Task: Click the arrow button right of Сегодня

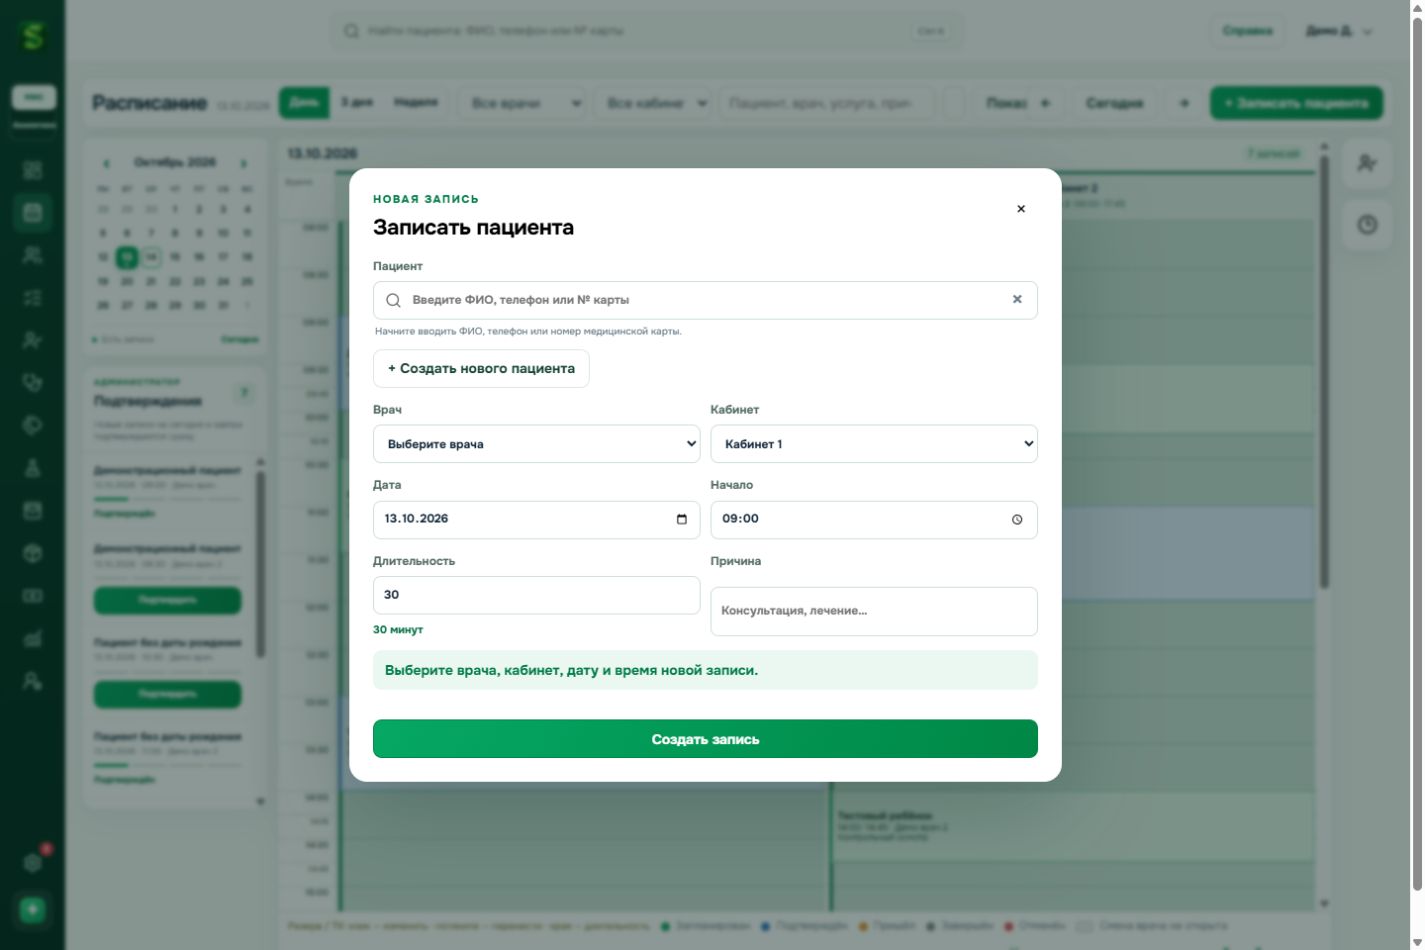Action: point(1184,103)
